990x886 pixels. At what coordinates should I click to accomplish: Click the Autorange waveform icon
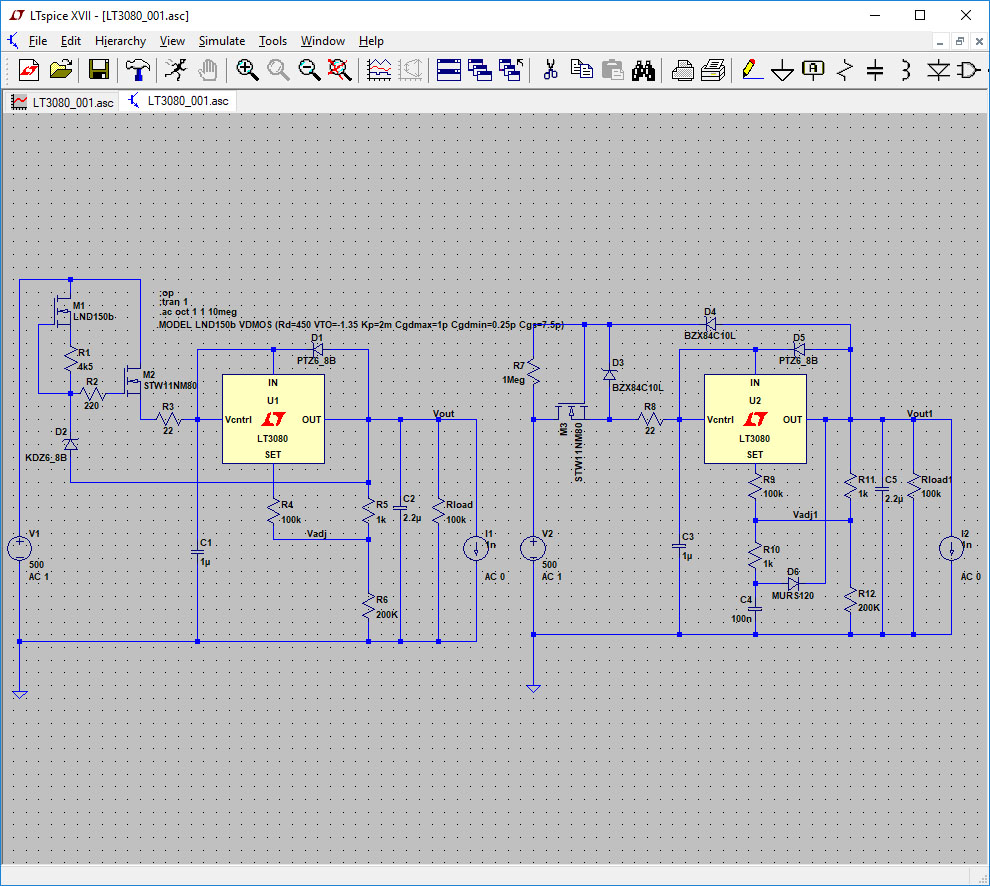pyautogui.click(x=379, y=69)
